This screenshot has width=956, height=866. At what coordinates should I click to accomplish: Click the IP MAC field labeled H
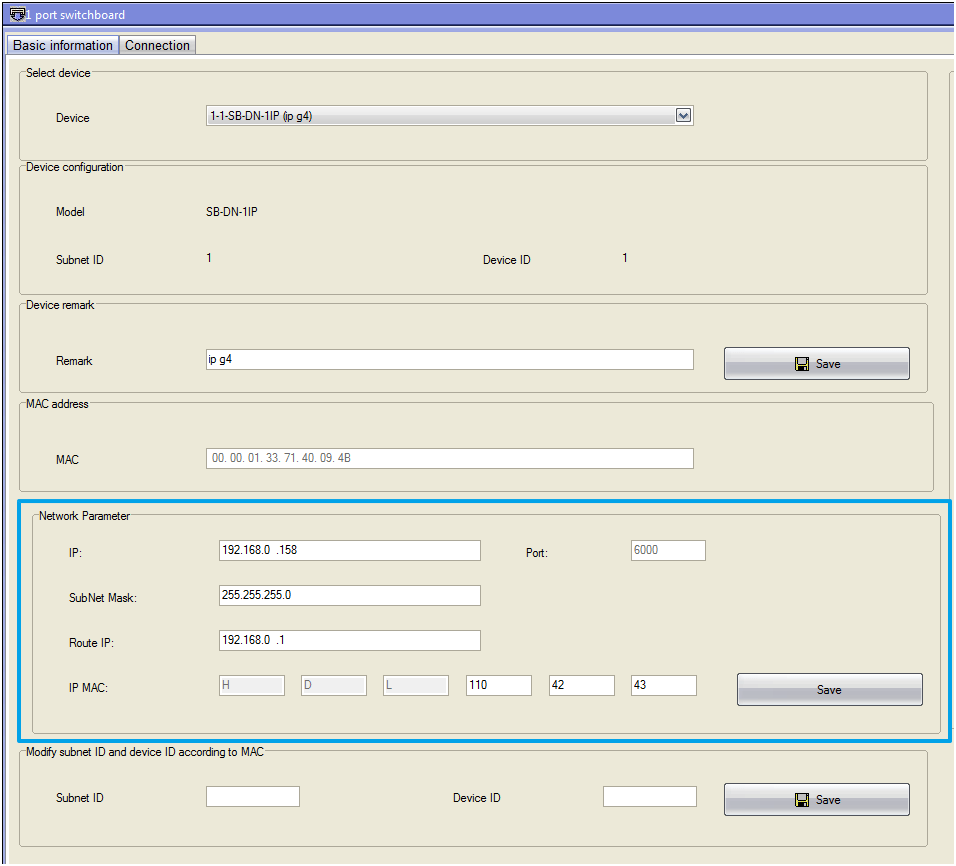click(252, 685)
